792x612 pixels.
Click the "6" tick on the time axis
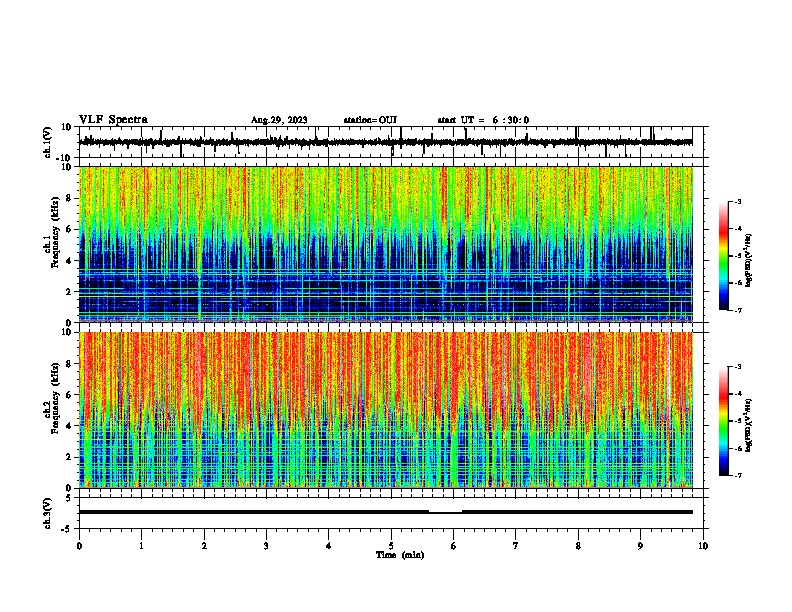pos(454,546)
